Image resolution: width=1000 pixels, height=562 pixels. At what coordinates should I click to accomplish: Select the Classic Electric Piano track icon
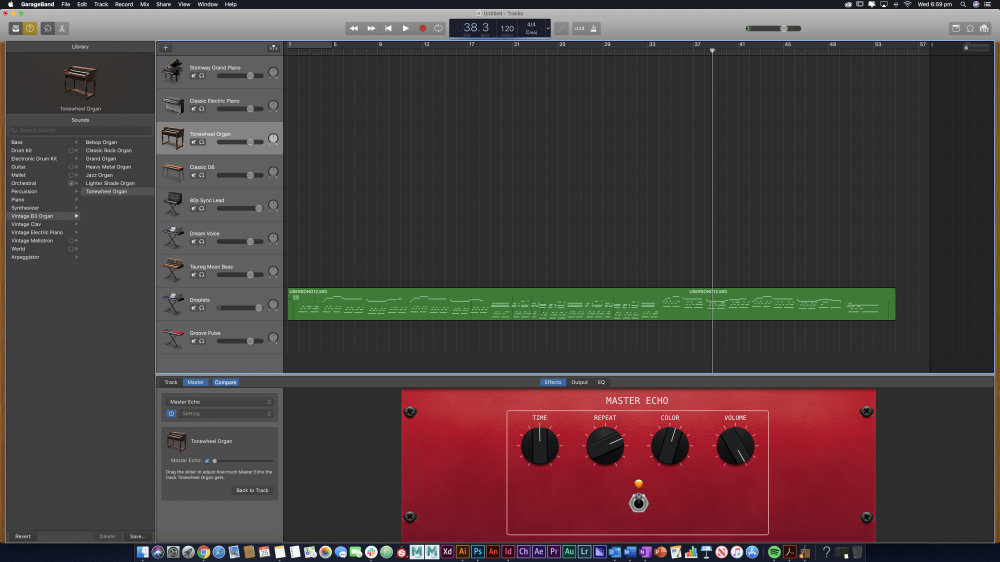coord(172,105)
